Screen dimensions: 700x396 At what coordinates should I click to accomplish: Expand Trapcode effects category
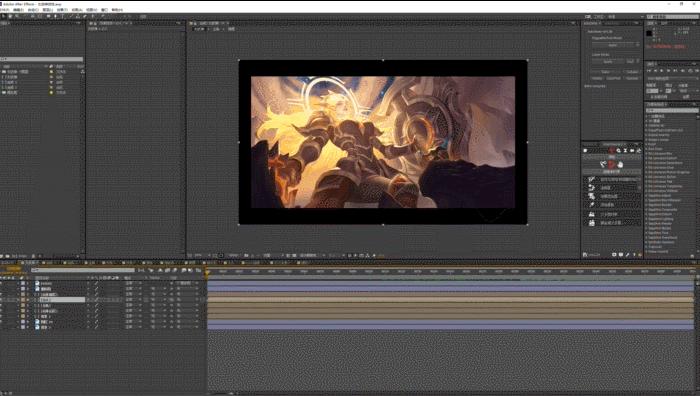tap(646, 246)
